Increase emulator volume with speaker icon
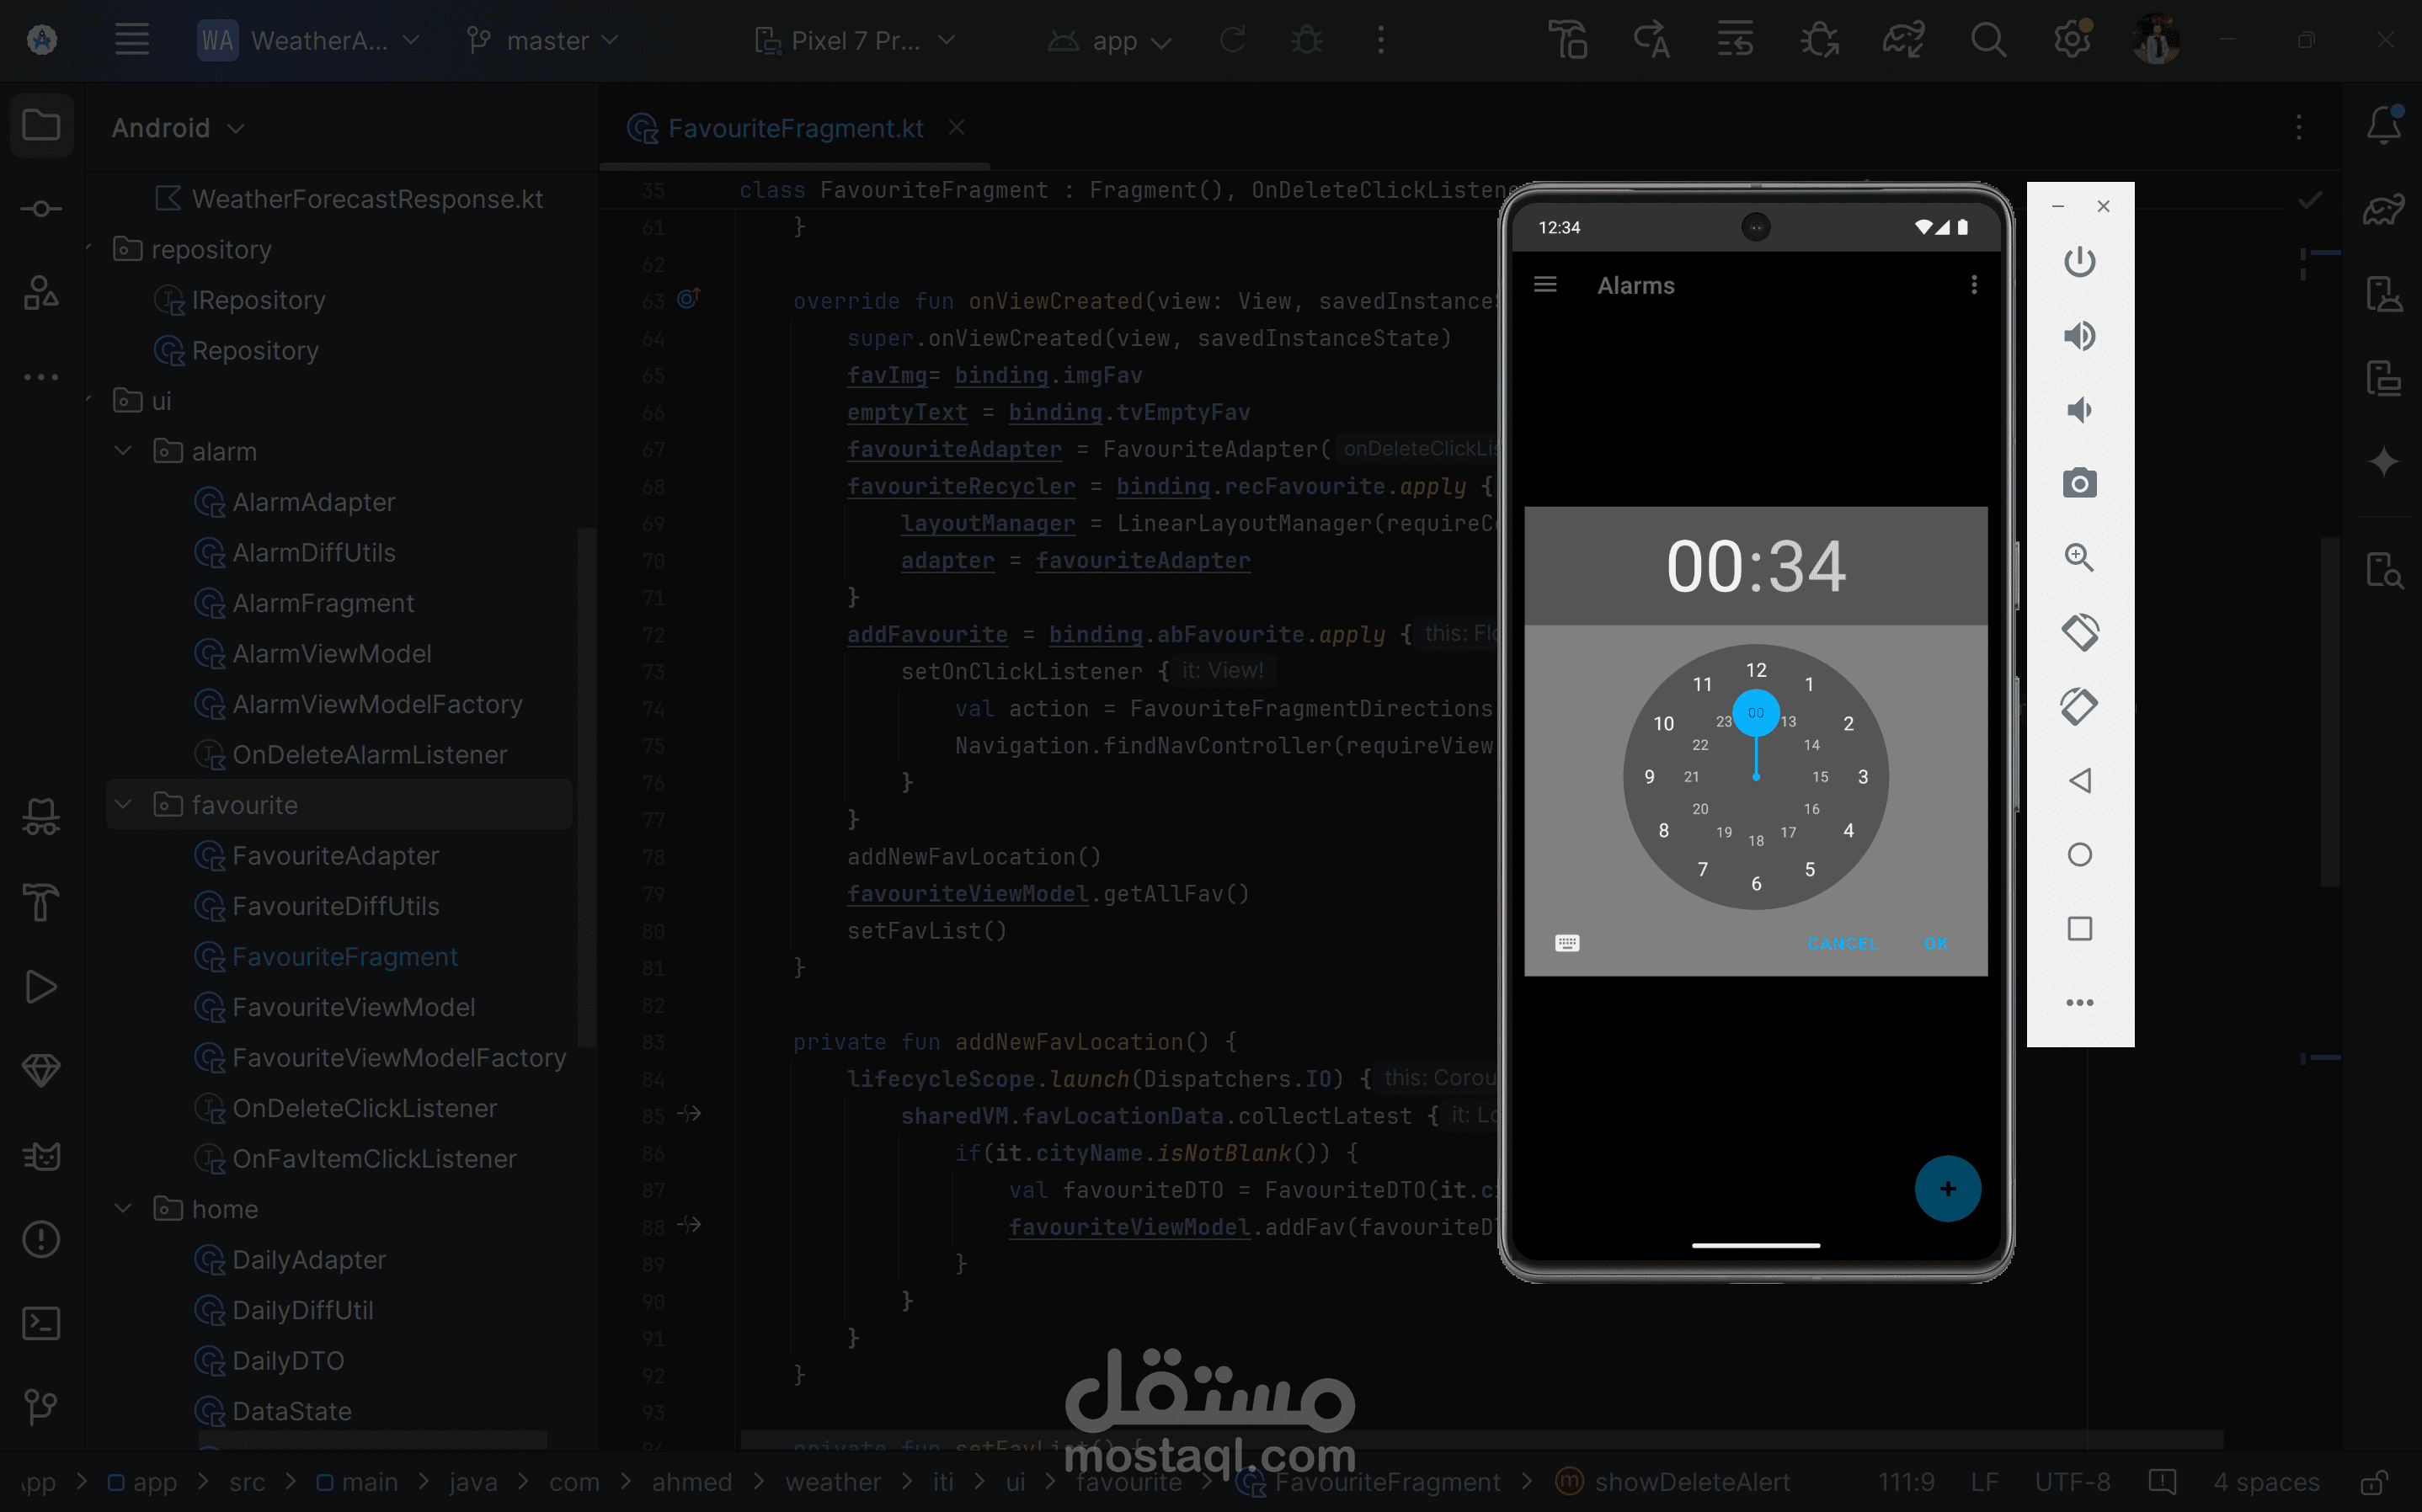The image size is (2422, 1512). [x=2079, y=336]
